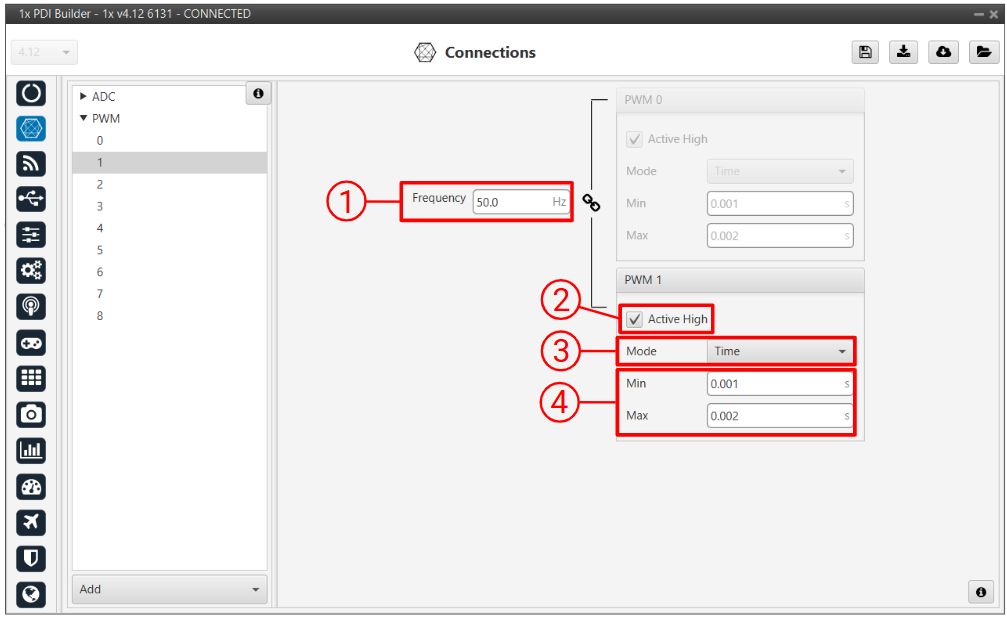The height and width of the screenshot is (618, 1007).
Task: Click the save disk icon in the header
Action: (865, 53)
